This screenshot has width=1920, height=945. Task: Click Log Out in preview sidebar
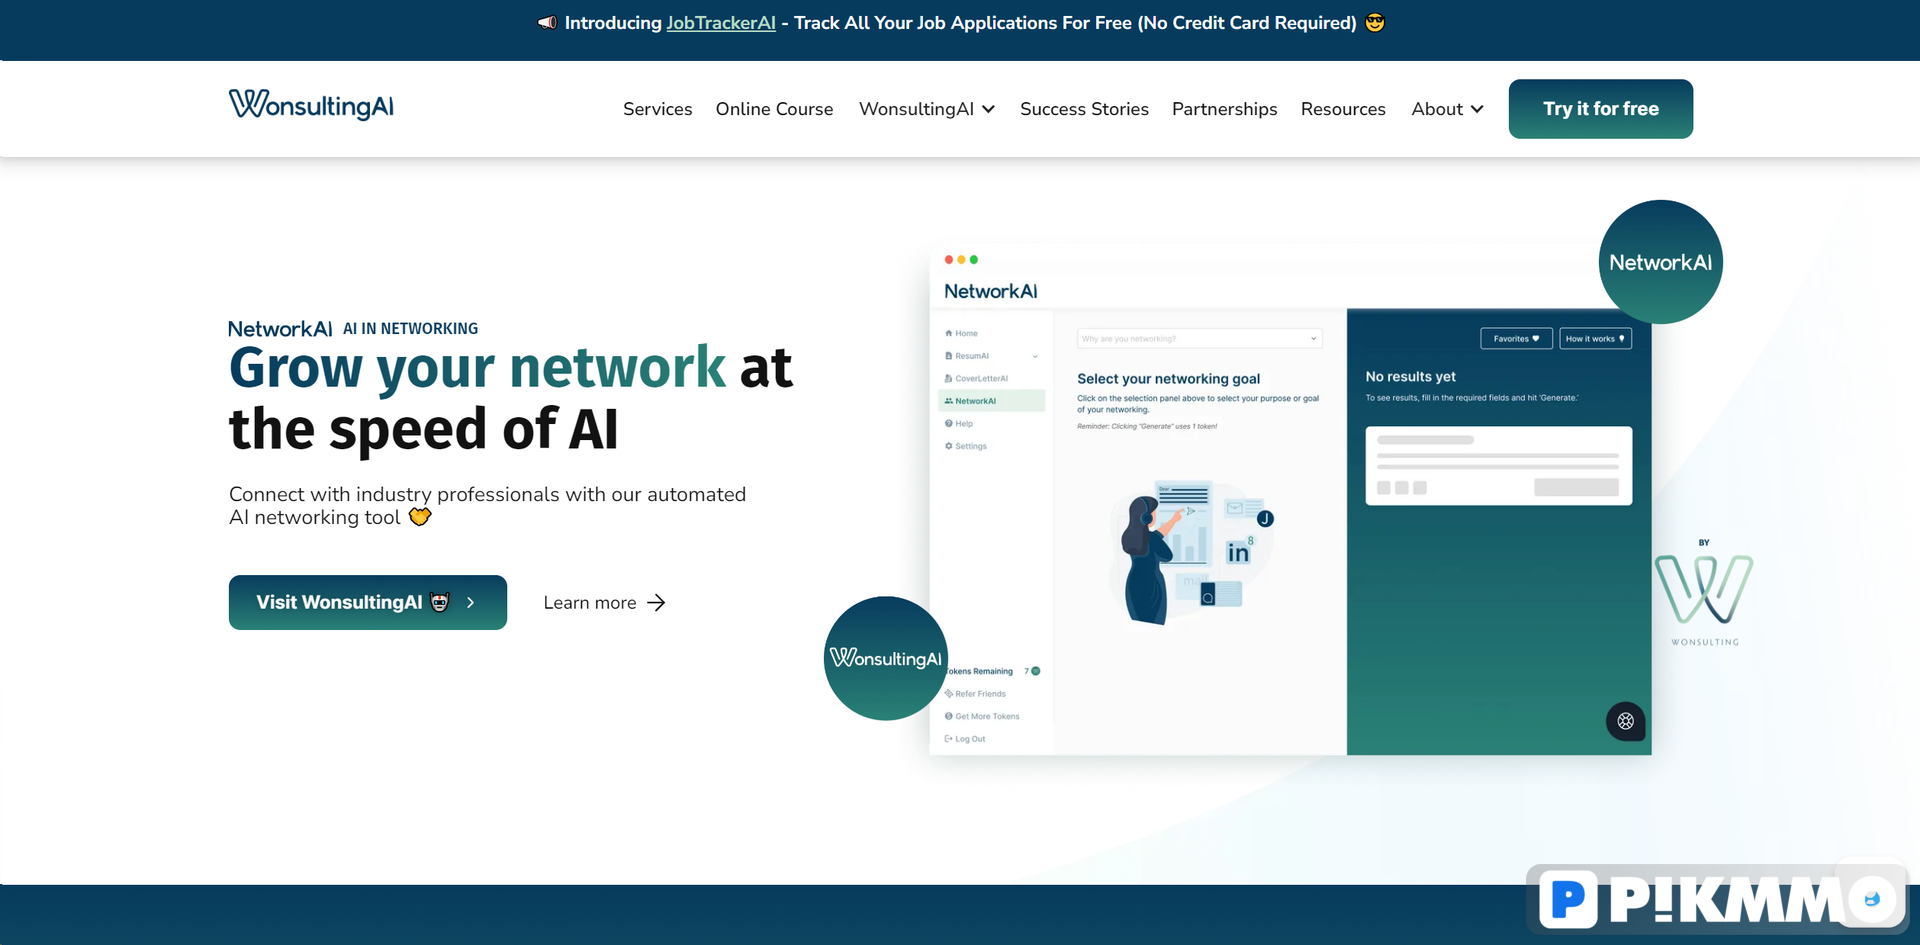[965, 739]
